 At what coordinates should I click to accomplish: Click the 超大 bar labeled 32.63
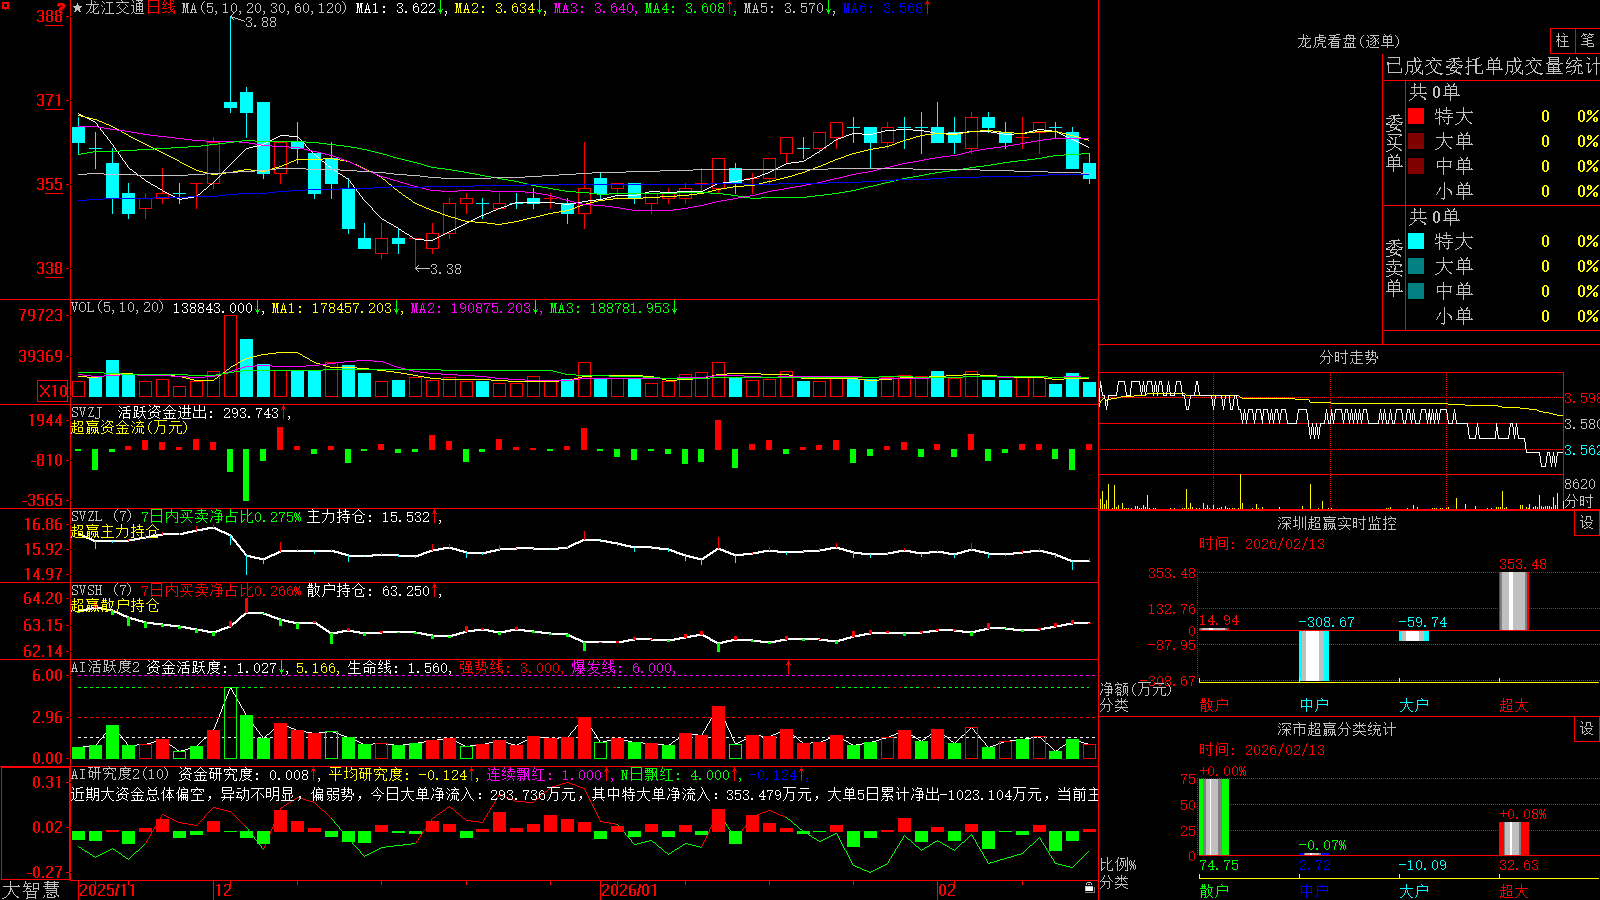coord(1514,838)
